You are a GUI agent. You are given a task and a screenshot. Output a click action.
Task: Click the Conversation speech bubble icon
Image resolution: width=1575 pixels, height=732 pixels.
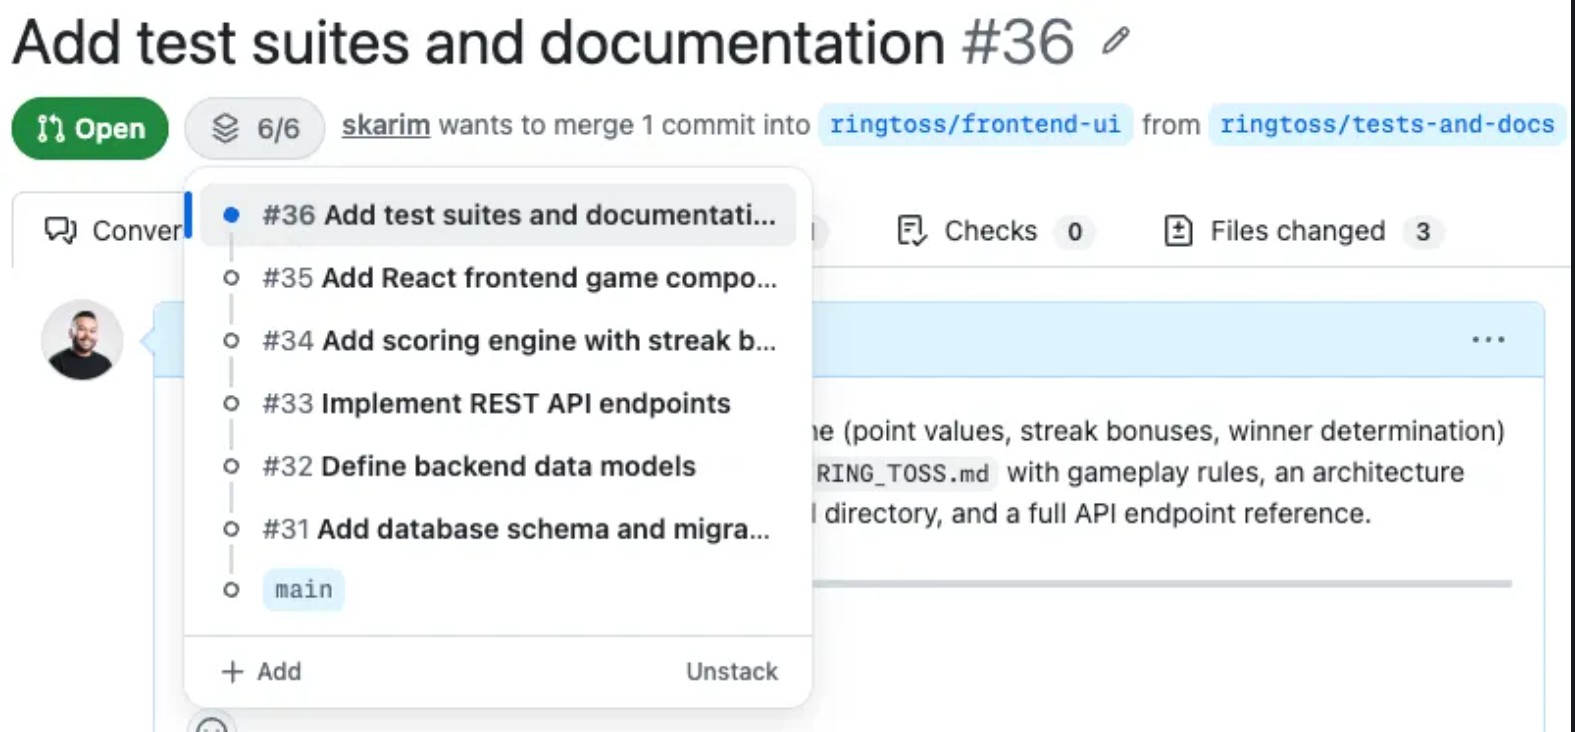point(60,231)
